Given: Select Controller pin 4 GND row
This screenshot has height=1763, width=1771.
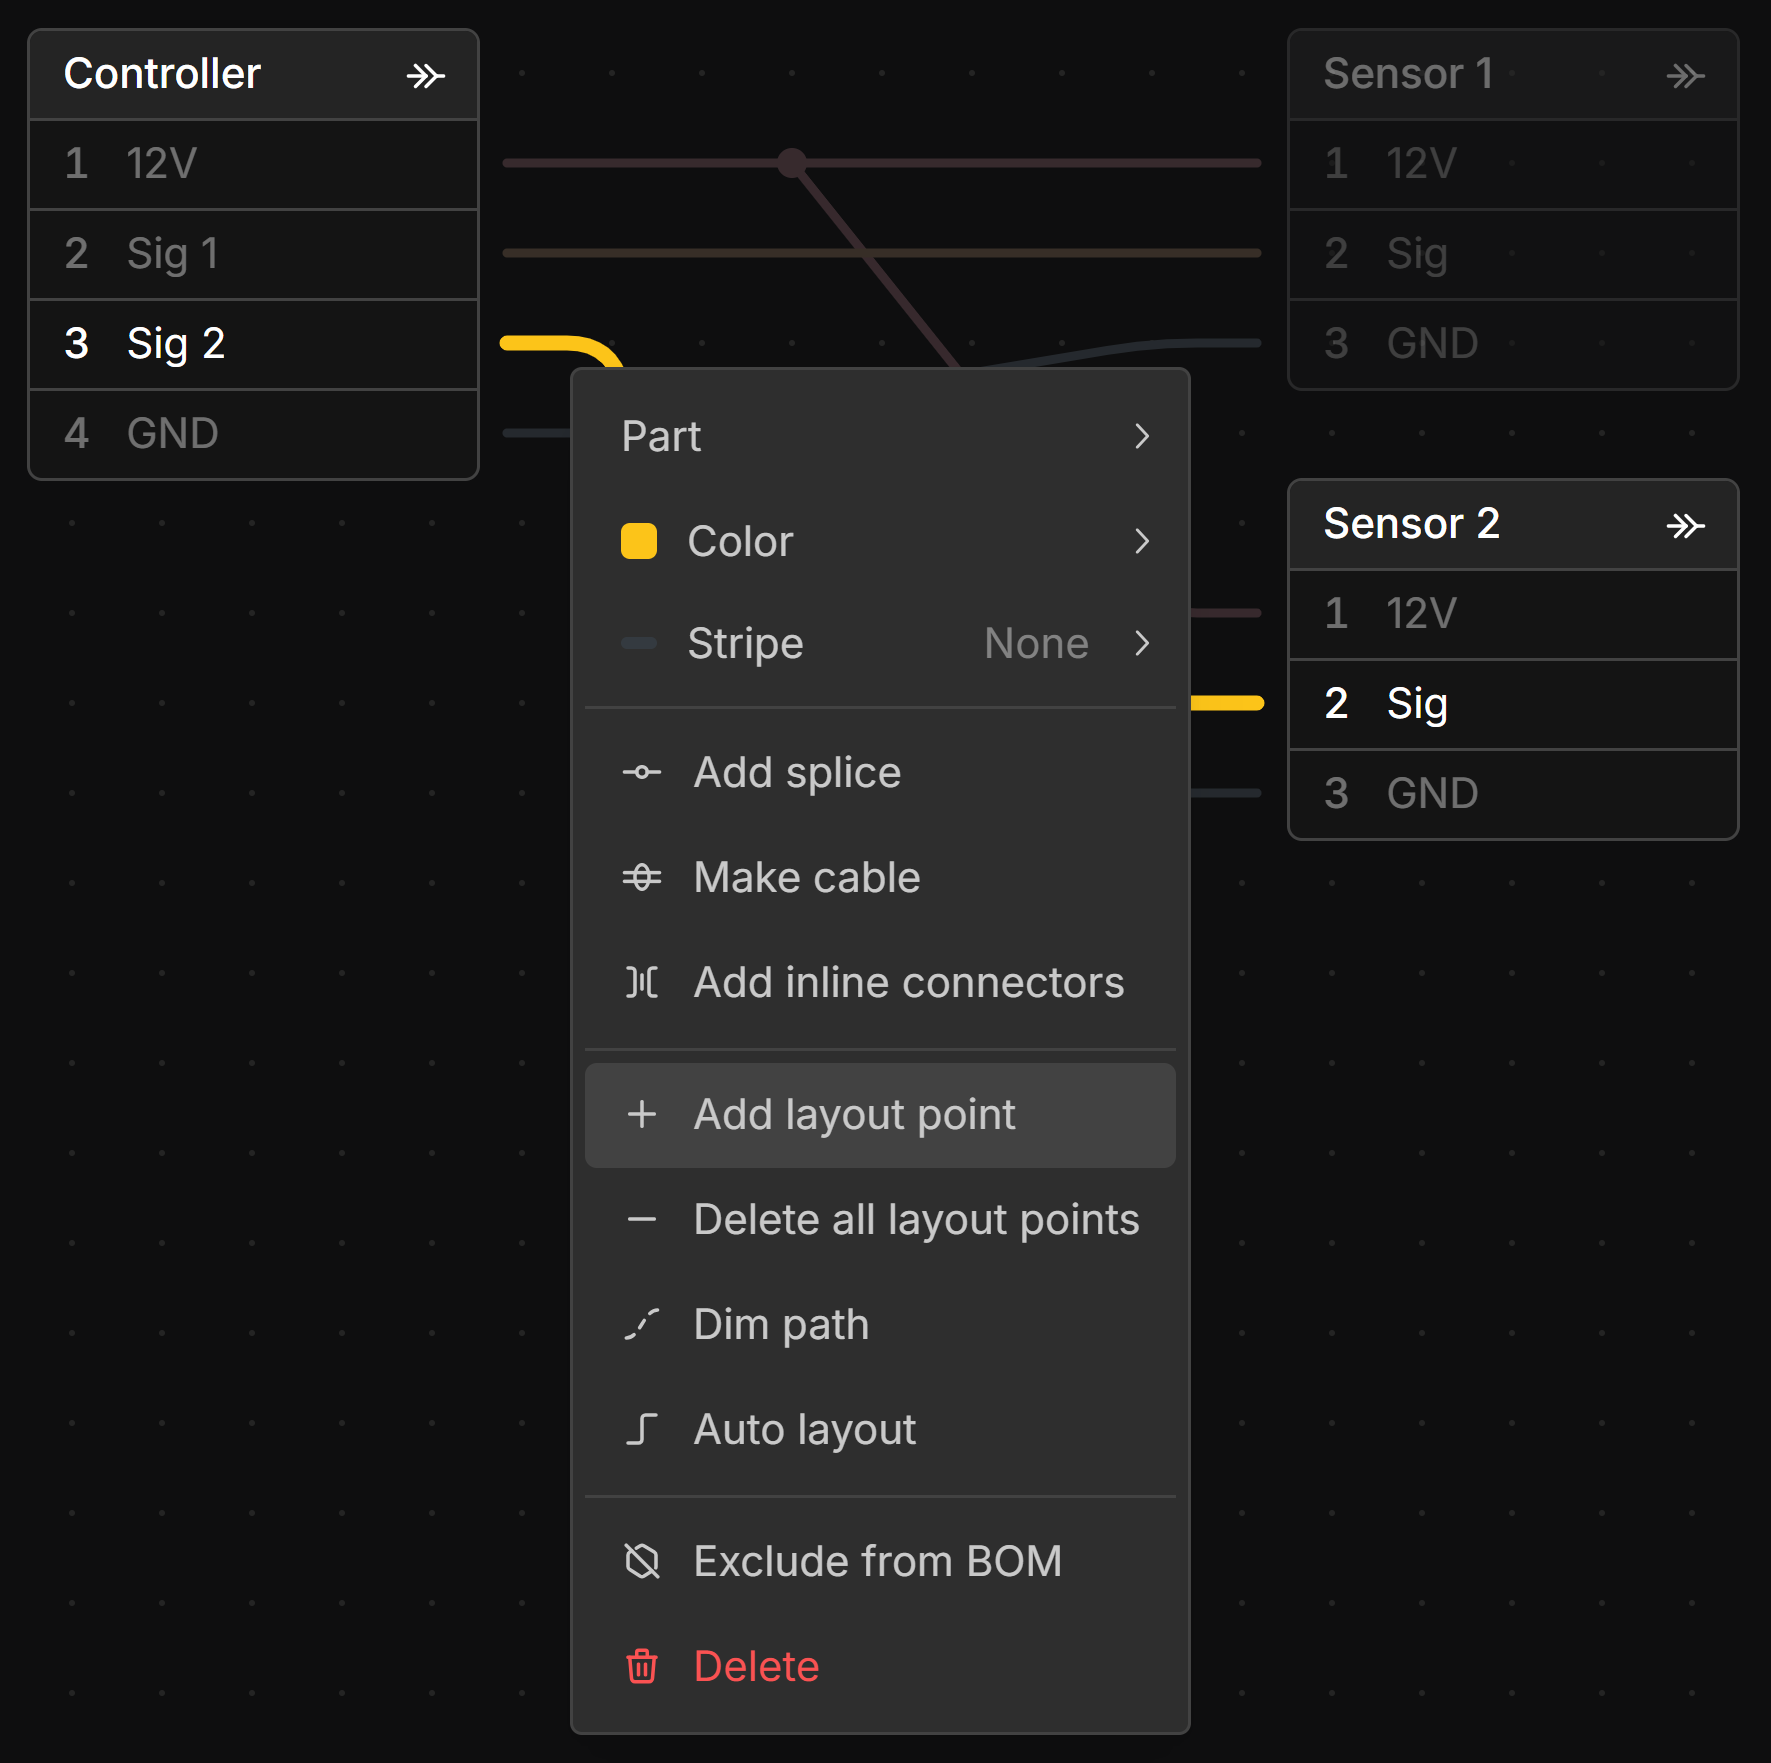Looking at the screenshot, I should tap(253, 434).
